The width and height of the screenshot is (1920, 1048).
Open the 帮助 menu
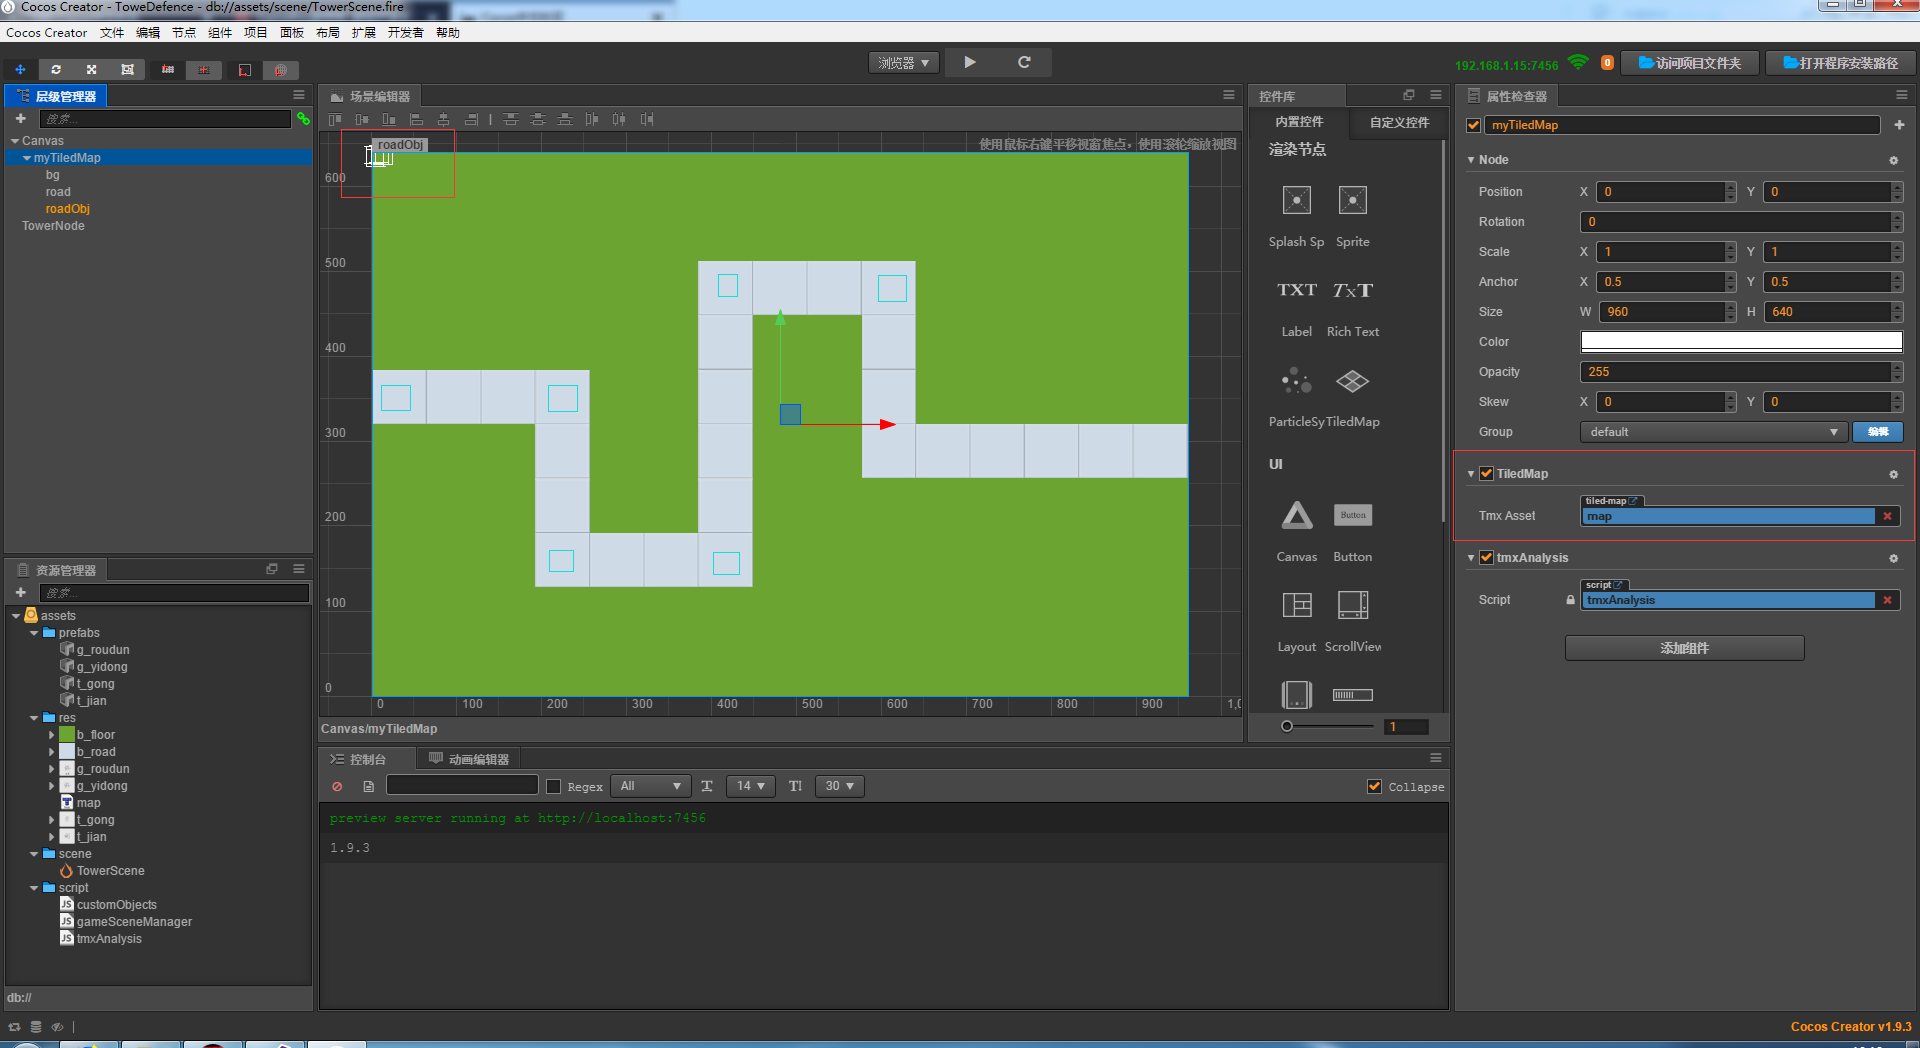(x=448, y=33)
